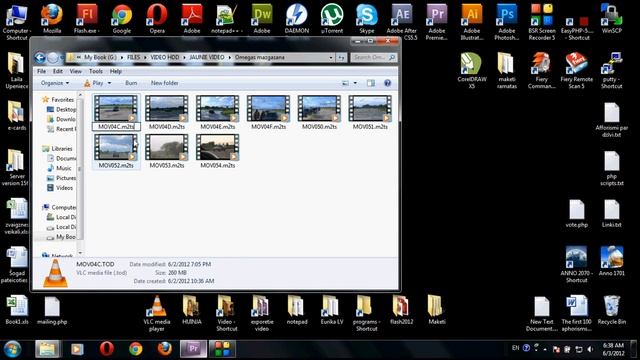
Task: Open the putty shortcut on the desktop
Action: (611, 70)
